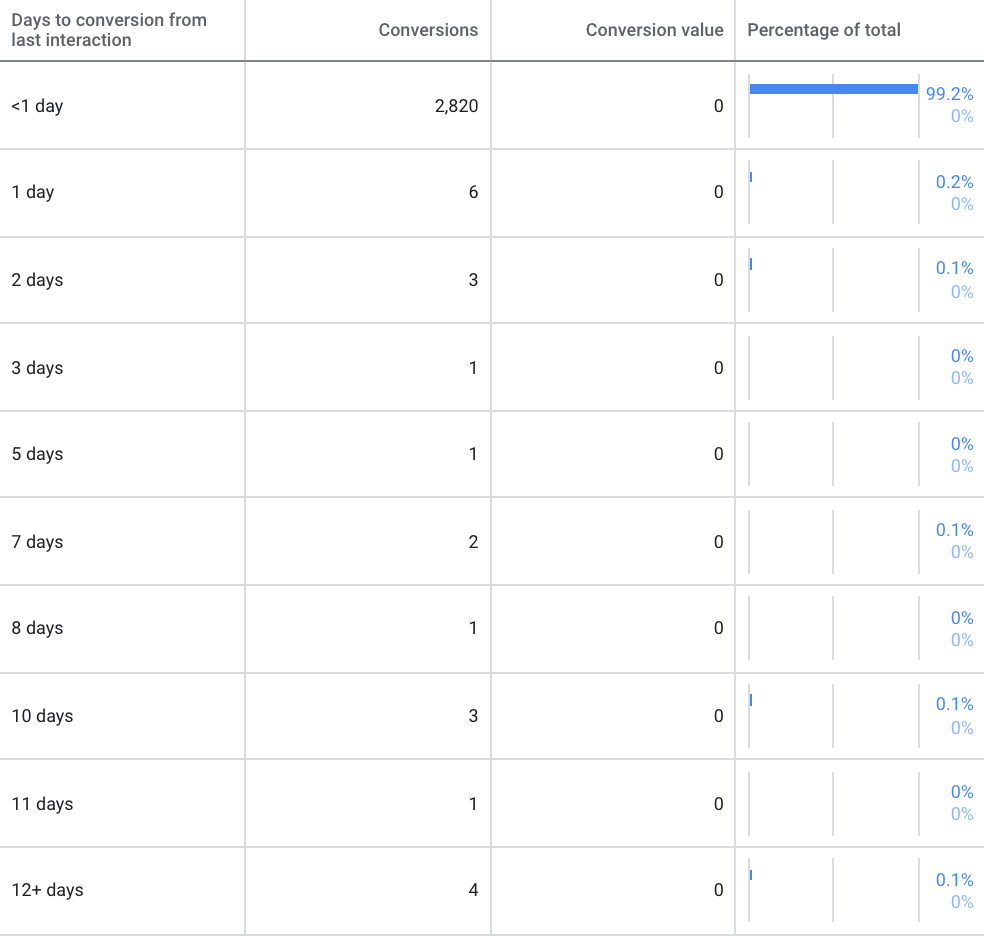Click the conversions count 4 in 12+ days row
This screenshot has width=984, height=936.
[473, 890]
